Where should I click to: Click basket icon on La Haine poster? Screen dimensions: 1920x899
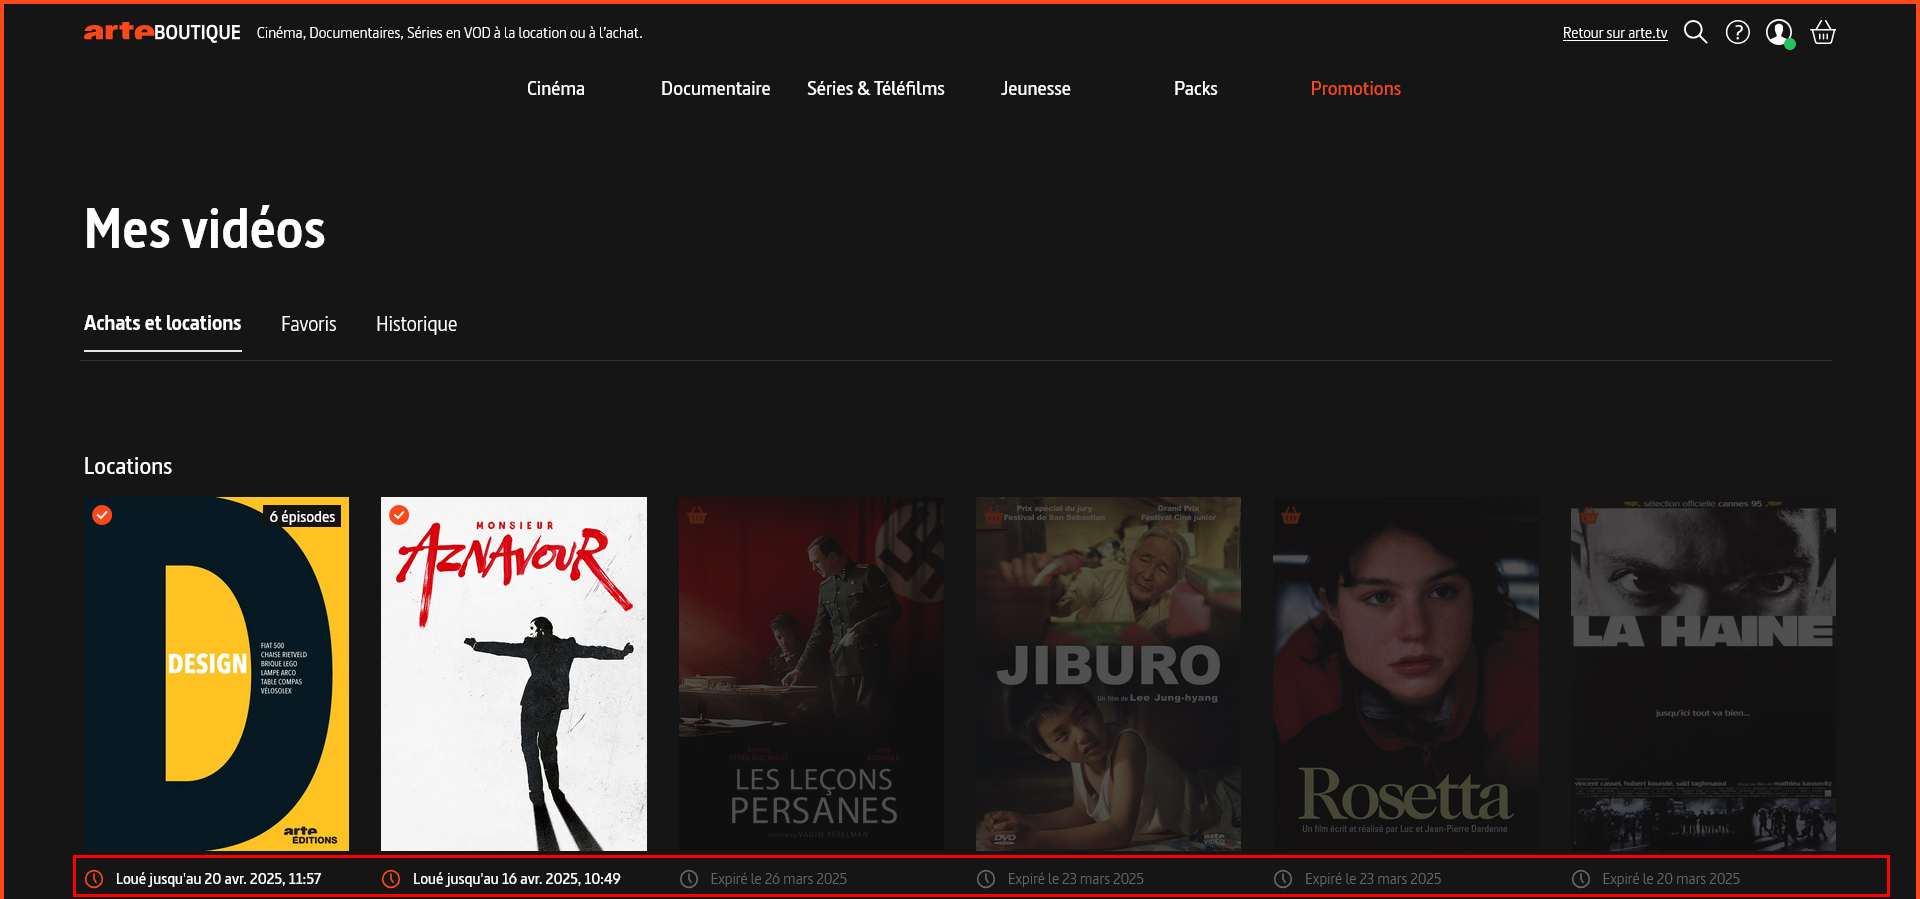tap(1589, 515)
